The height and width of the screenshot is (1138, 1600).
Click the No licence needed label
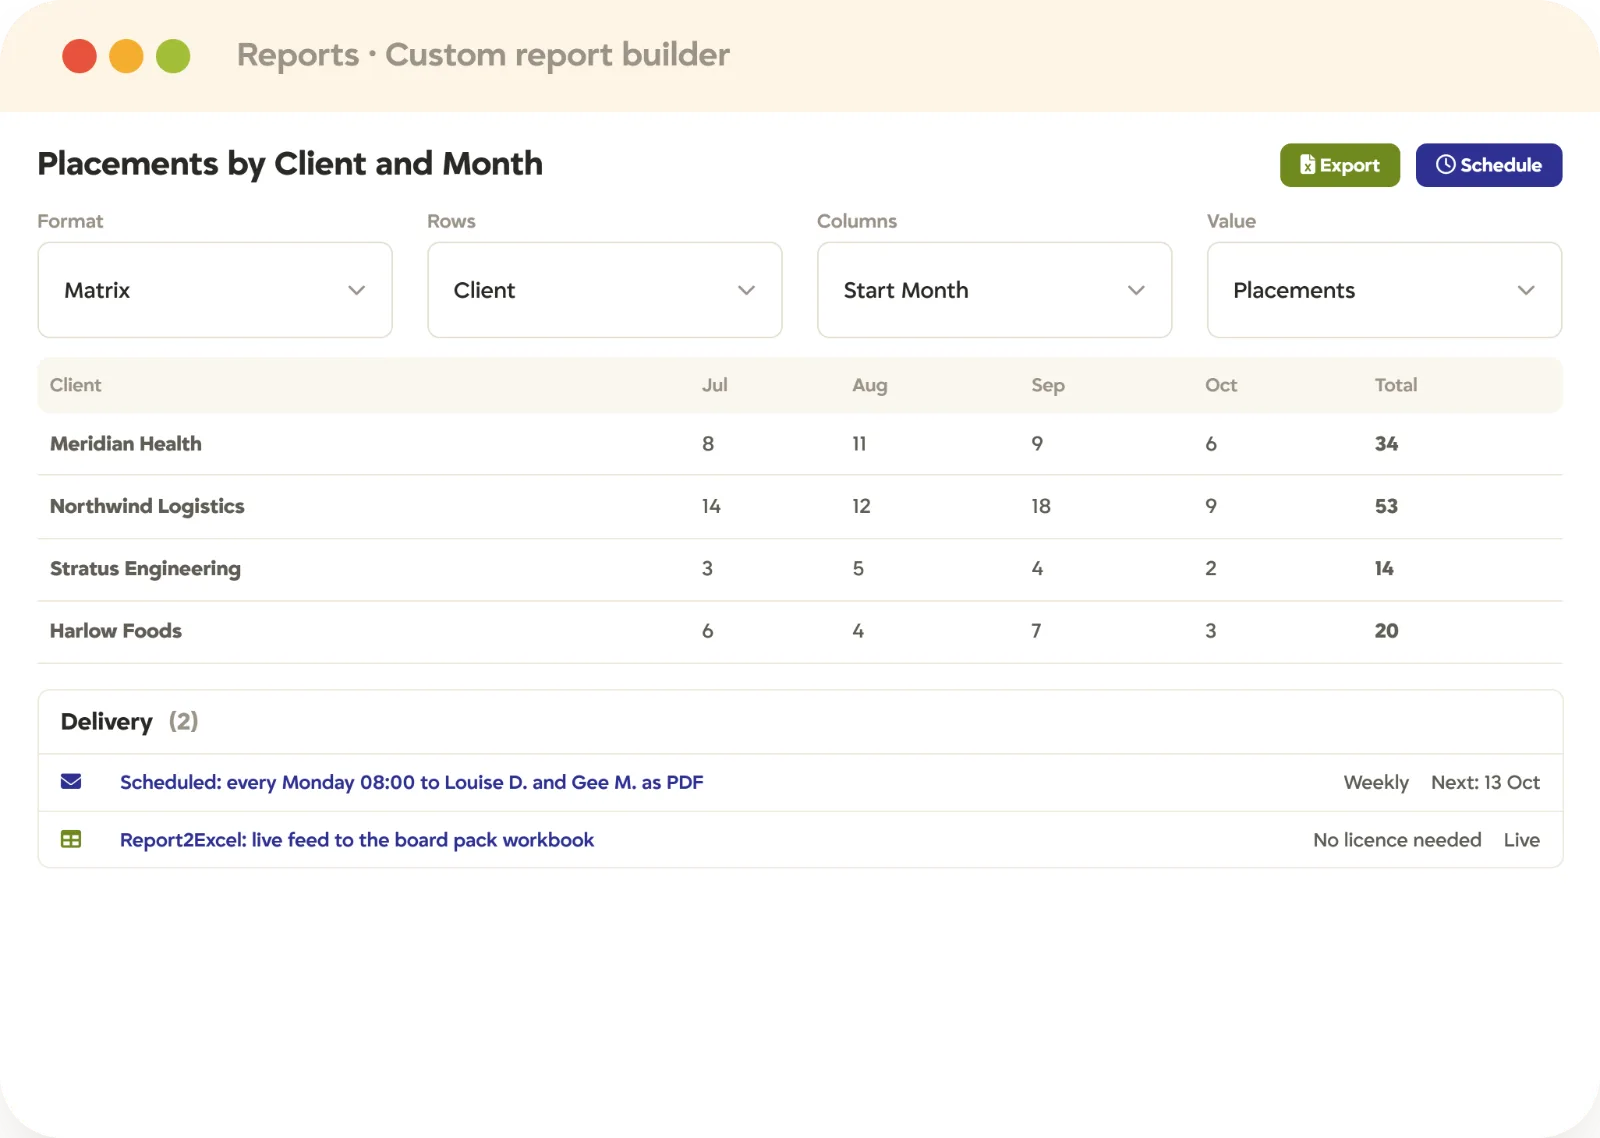(1397, 840)
